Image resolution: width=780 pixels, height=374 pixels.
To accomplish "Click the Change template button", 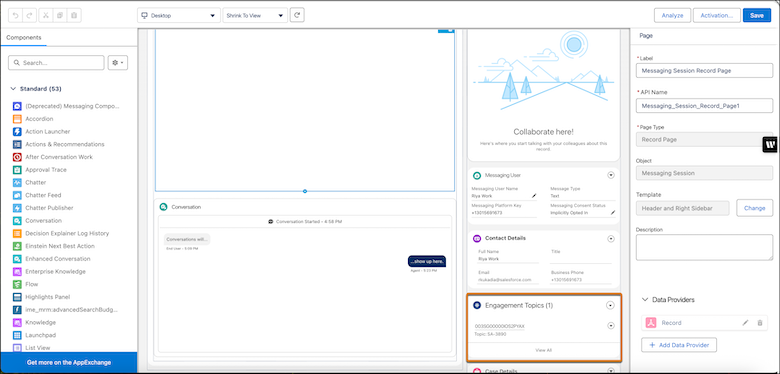I will click(x=754, y=208).
